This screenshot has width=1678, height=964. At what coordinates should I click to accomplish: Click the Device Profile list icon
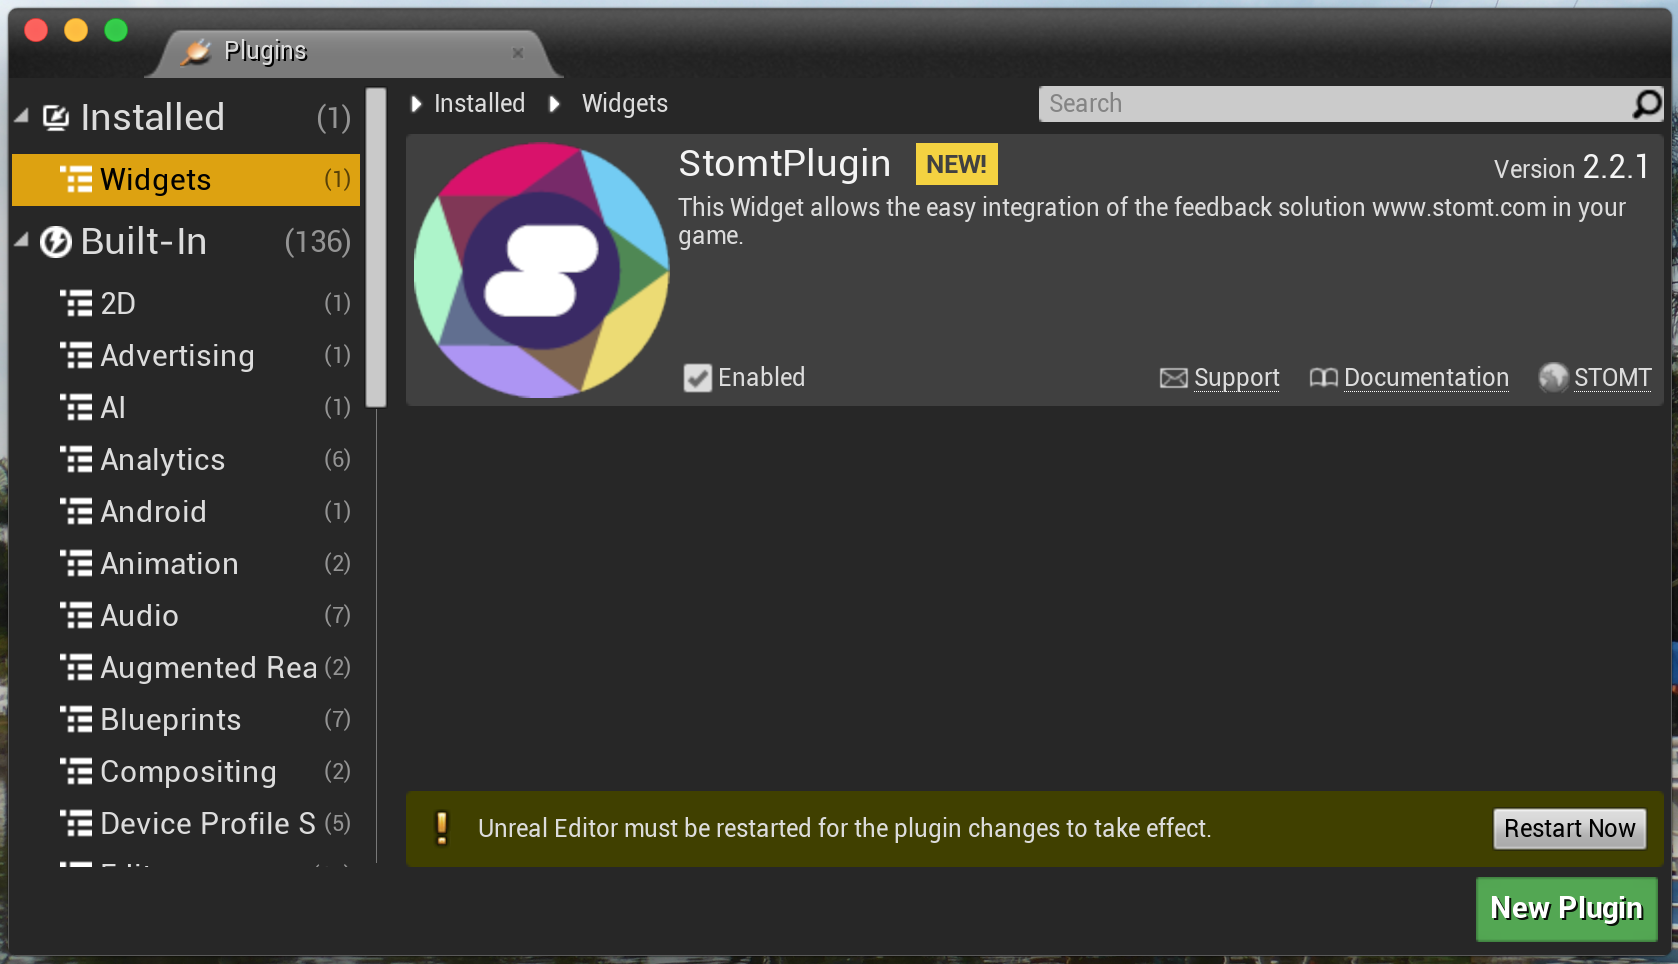[76, 824]
